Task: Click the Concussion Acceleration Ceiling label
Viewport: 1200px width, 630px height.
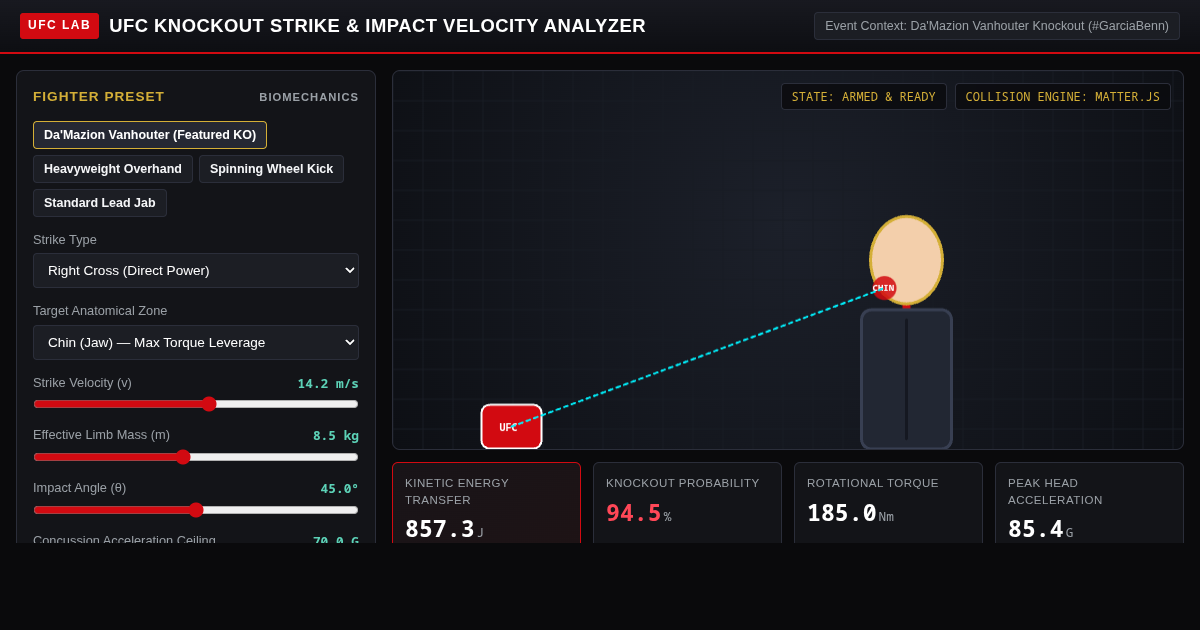Action: coord(124,539)
